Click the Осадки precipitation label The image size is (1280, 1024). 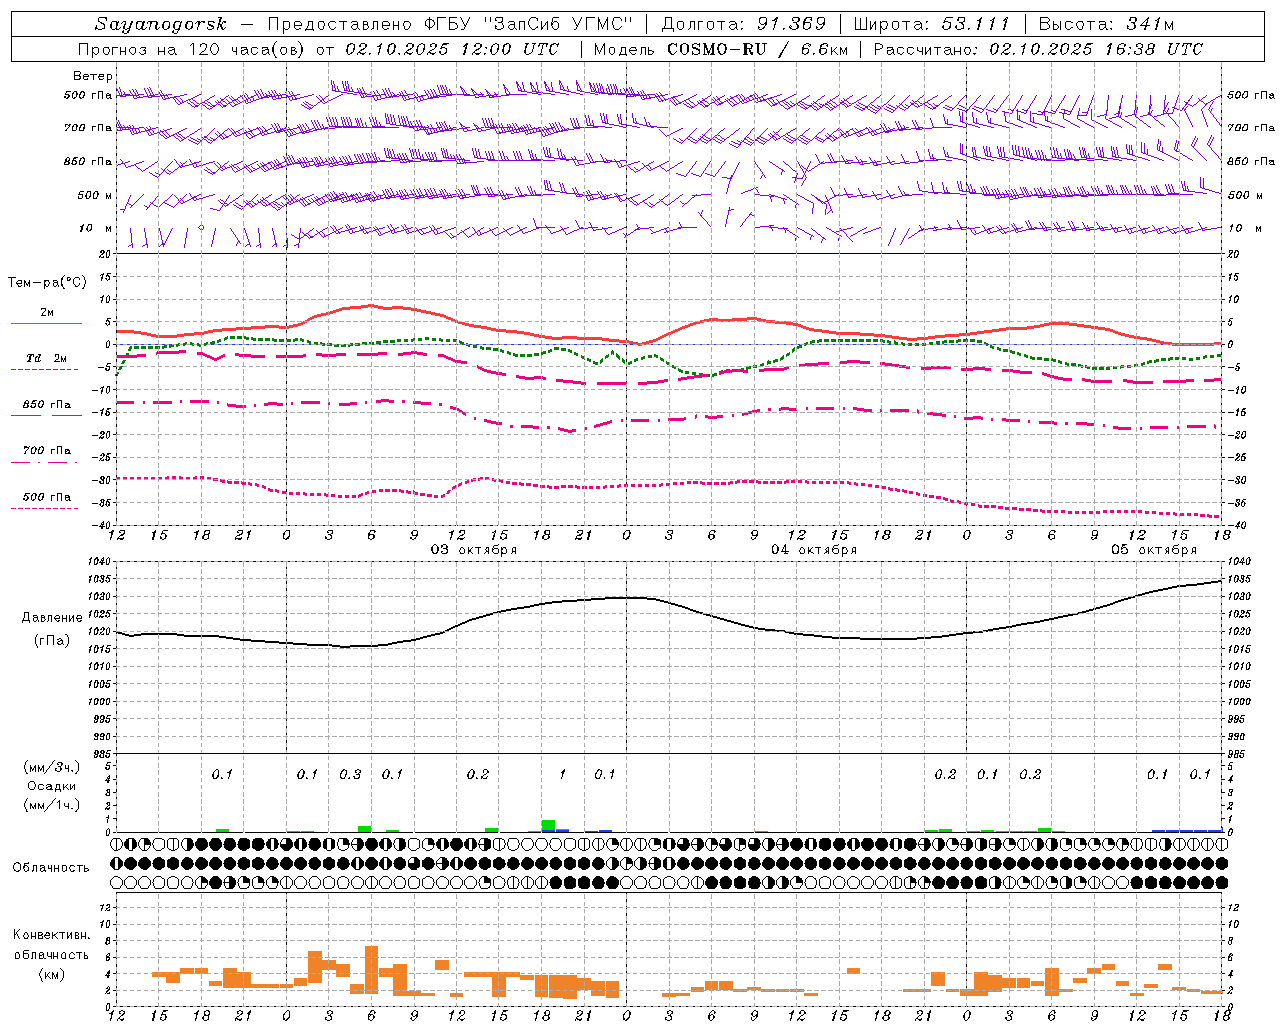pyautogui.click(x=52, y=786)
